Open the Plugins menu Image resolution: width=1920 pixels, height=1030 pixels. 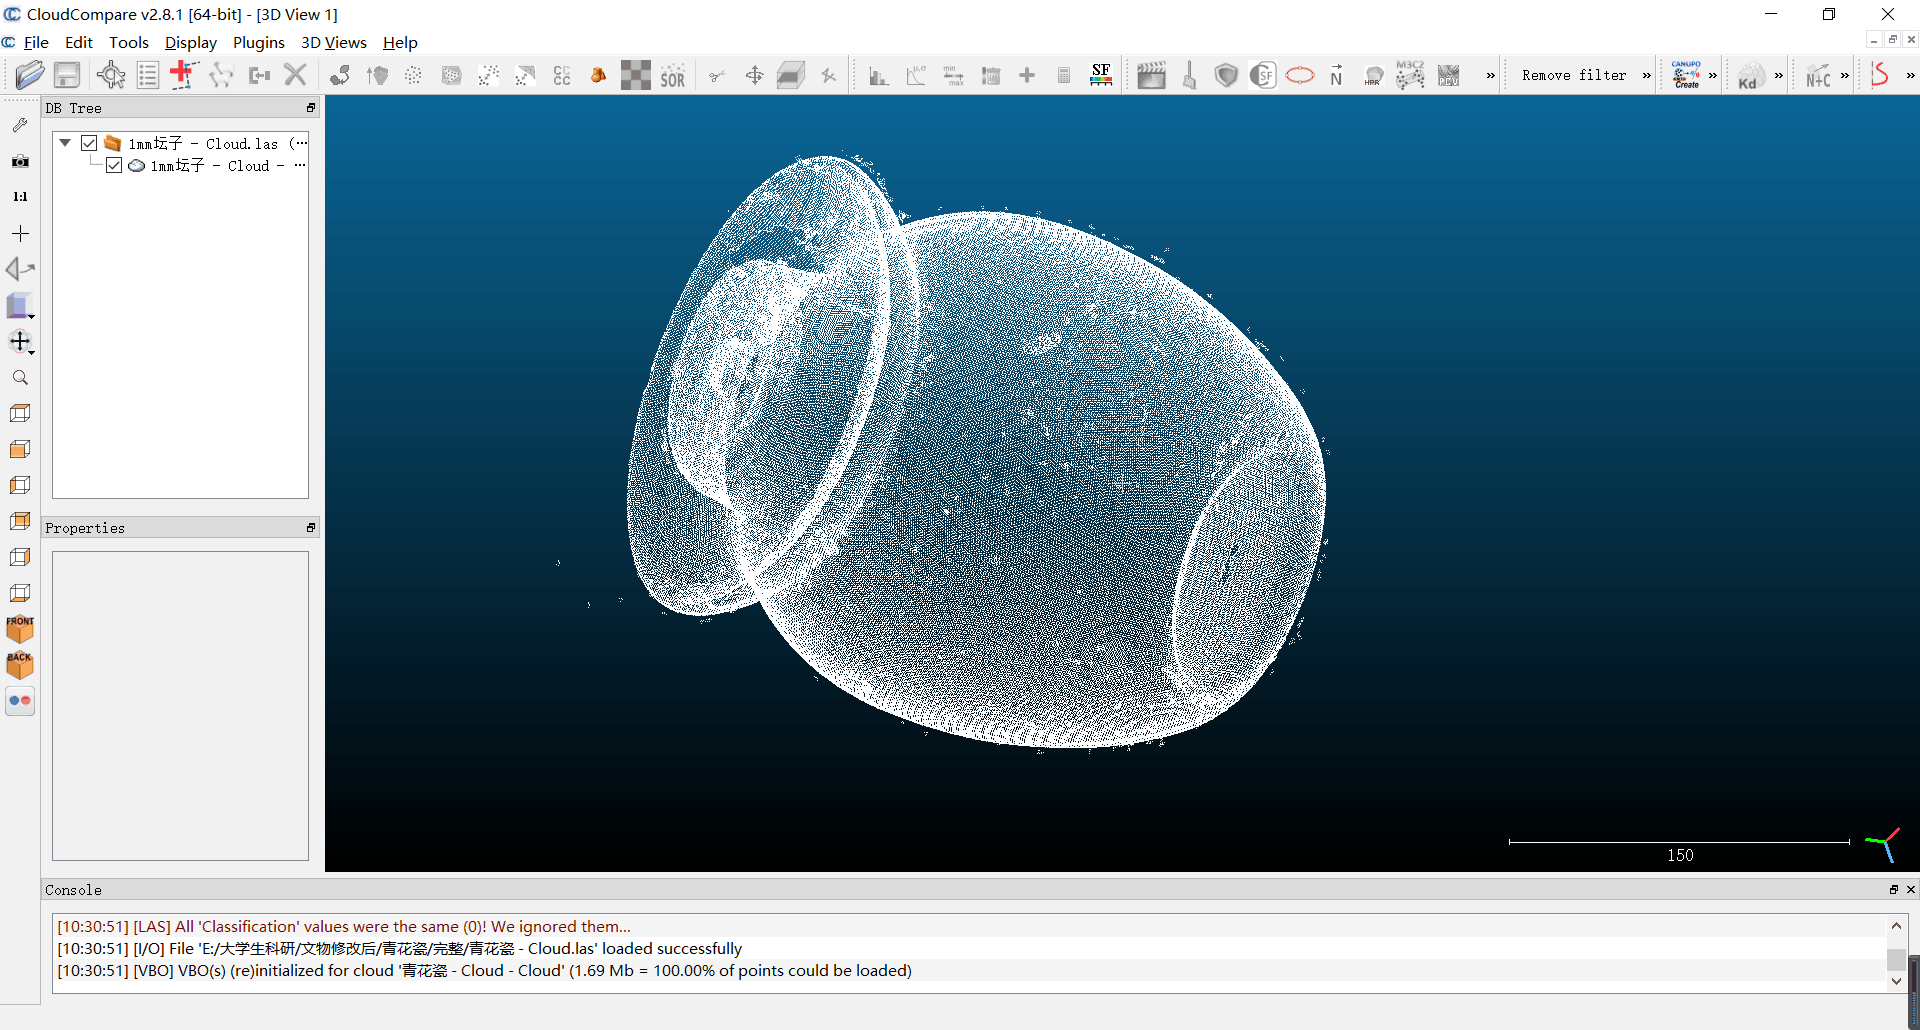(x=258, y=42)
